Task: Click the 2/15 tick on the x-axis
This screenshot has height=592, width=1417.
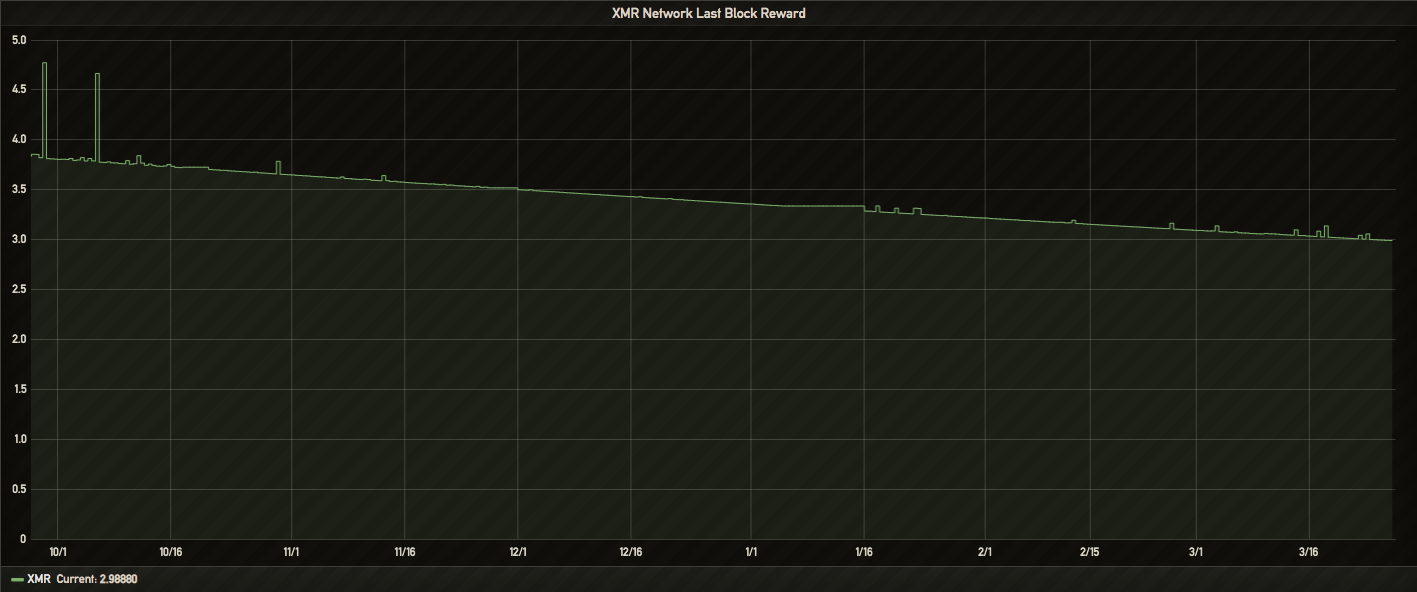Action: pyautogui.click(x=1089, y=552)
